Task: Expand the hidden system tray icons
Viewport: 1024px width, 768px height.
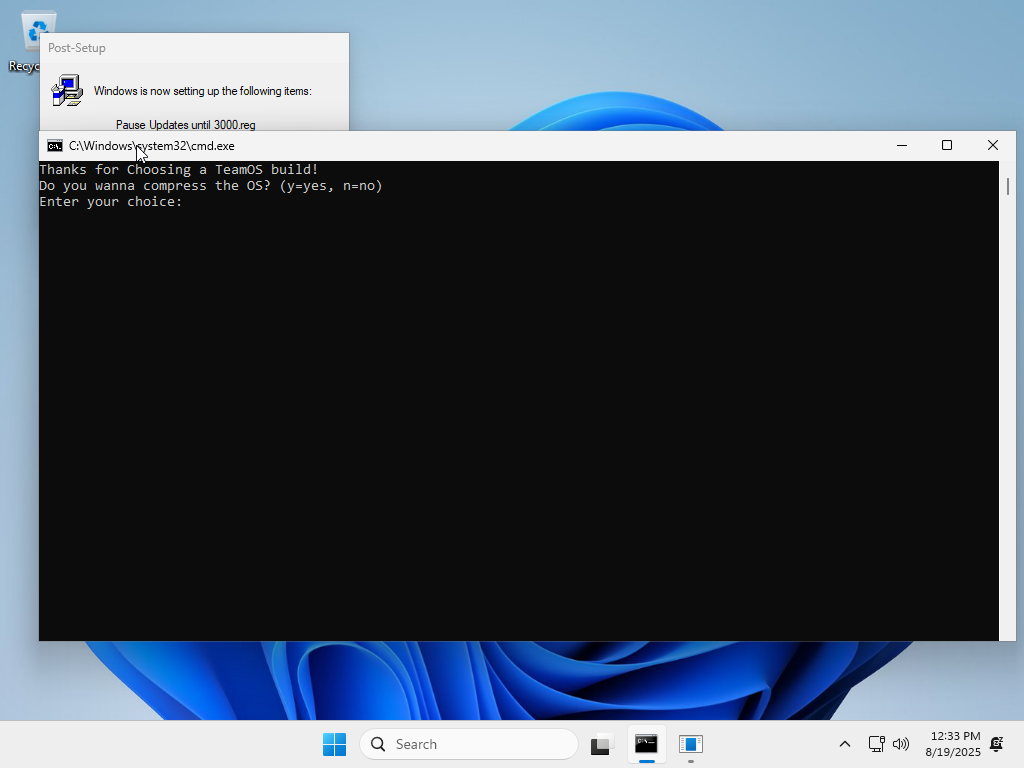Action: click(x=845, y=744)
